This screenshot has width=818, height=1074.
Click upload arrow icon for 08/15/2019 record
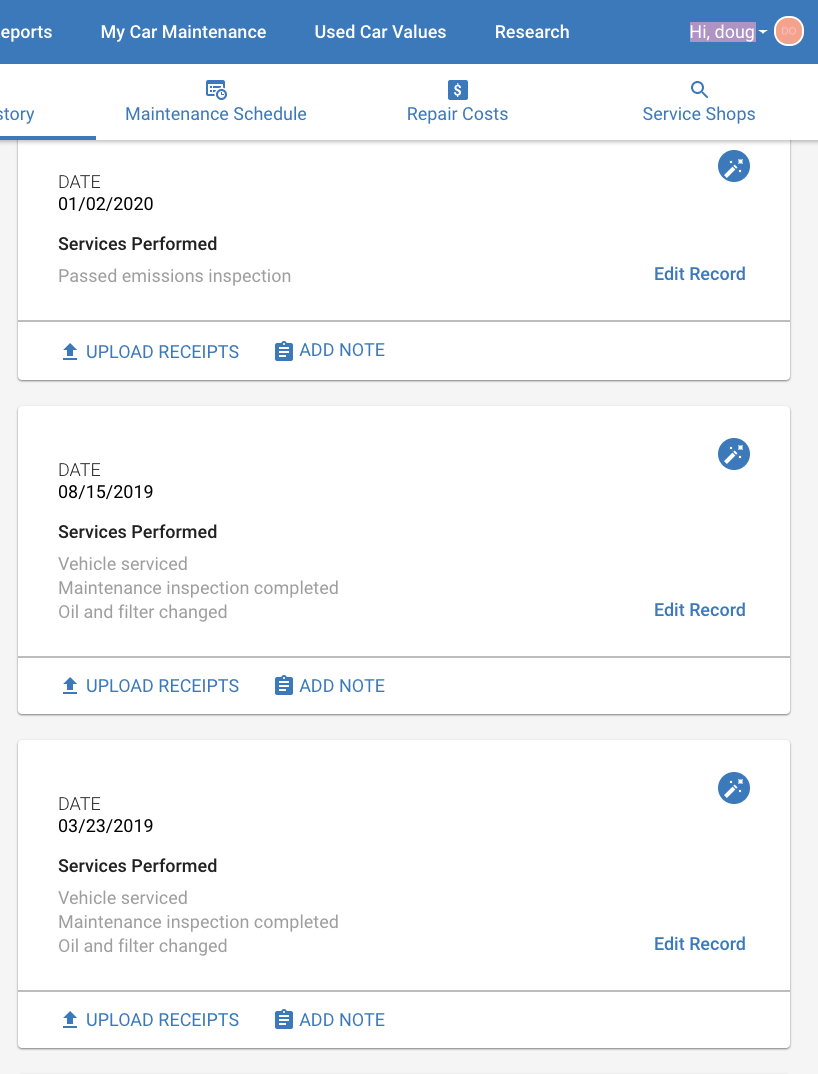coord(70,686)
